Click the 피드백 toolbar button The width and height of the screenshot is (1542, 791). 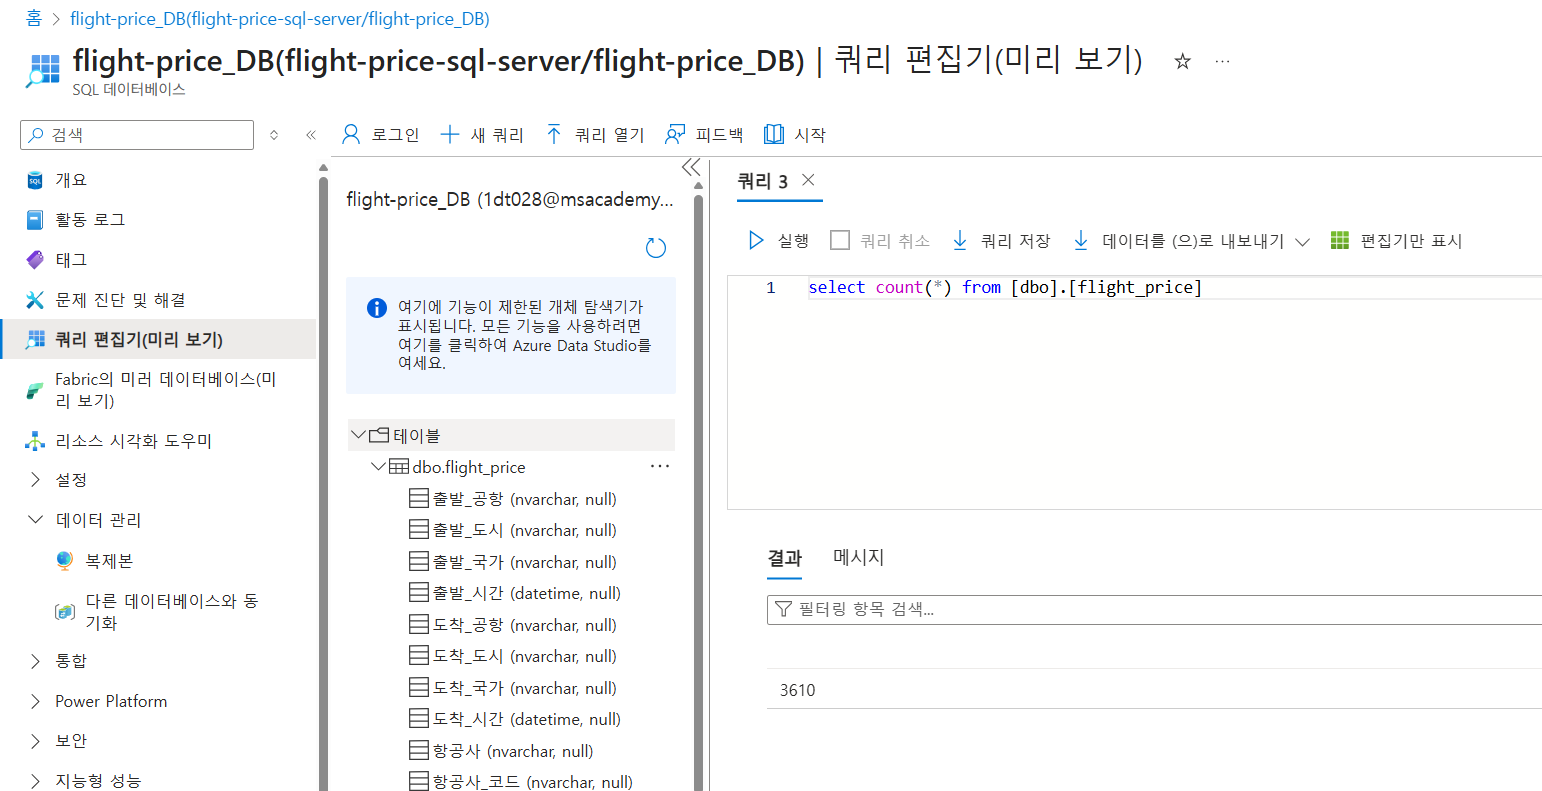705,135
